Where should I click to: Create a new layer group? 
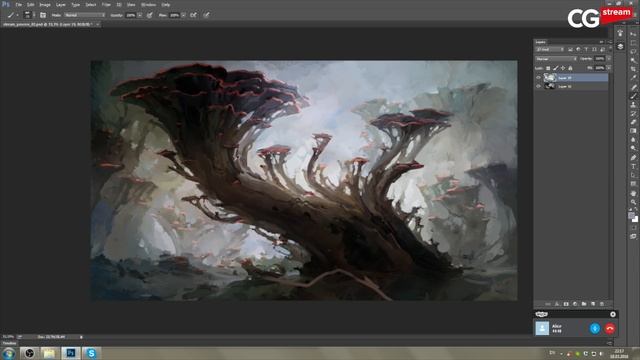coord(584,304)
